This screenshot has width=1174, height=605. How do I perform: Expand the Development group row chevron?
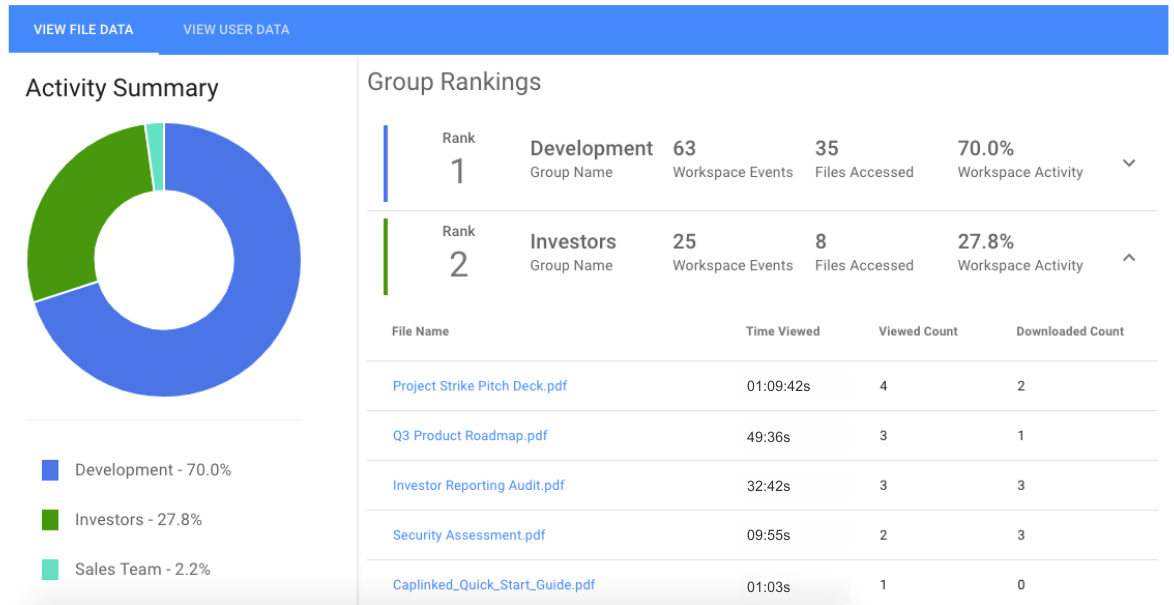(x=1129, y=162)
